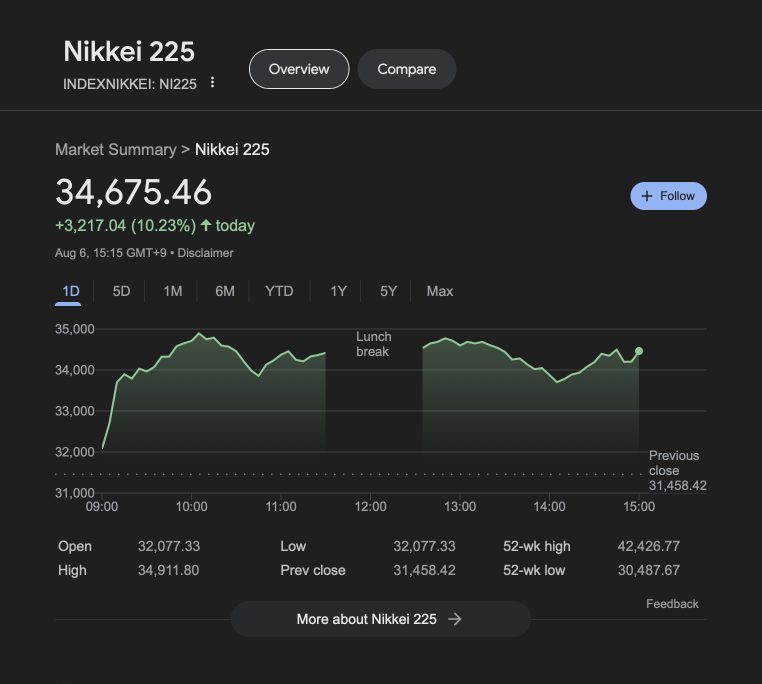Click the 09:00 time axis label
The width and height of the screenshot is (762, 684).
coord(102,507)
